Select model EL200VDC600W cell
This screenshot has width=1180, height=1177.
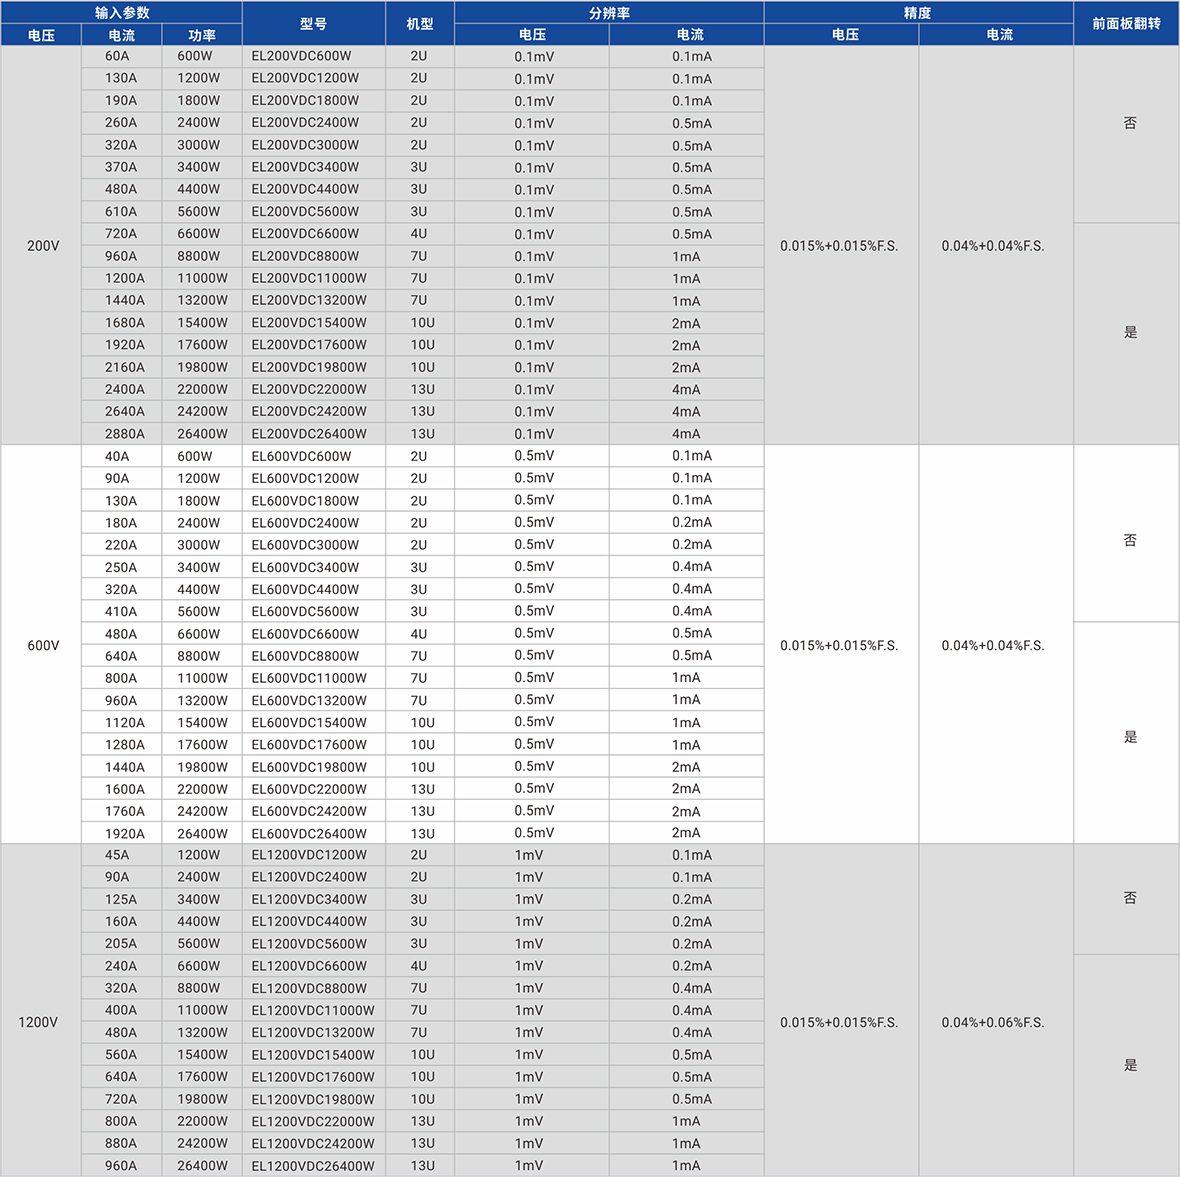301,56
